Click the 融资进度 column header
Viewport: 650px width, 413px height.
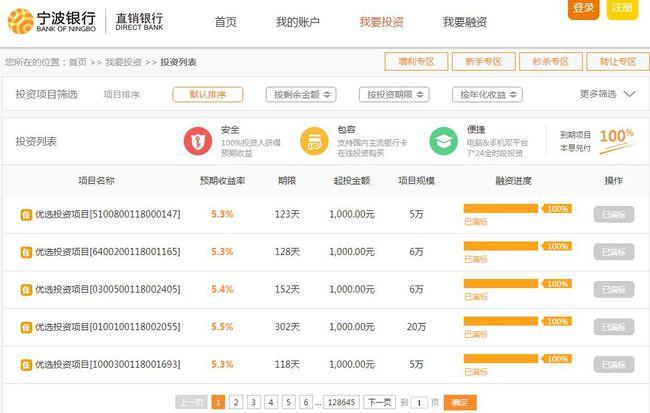513,180
